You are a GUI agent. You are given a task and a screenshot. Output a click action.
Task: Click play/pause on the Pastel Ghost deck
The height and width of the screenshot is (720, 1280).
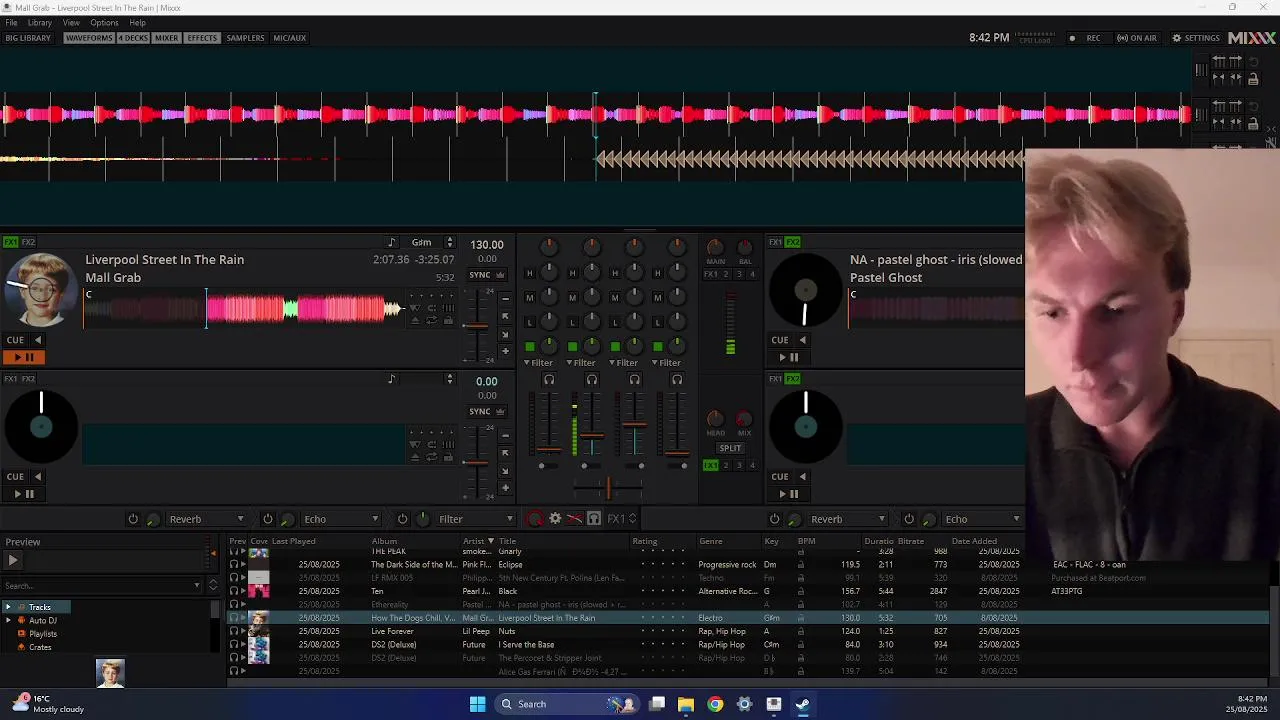(789, 357)
